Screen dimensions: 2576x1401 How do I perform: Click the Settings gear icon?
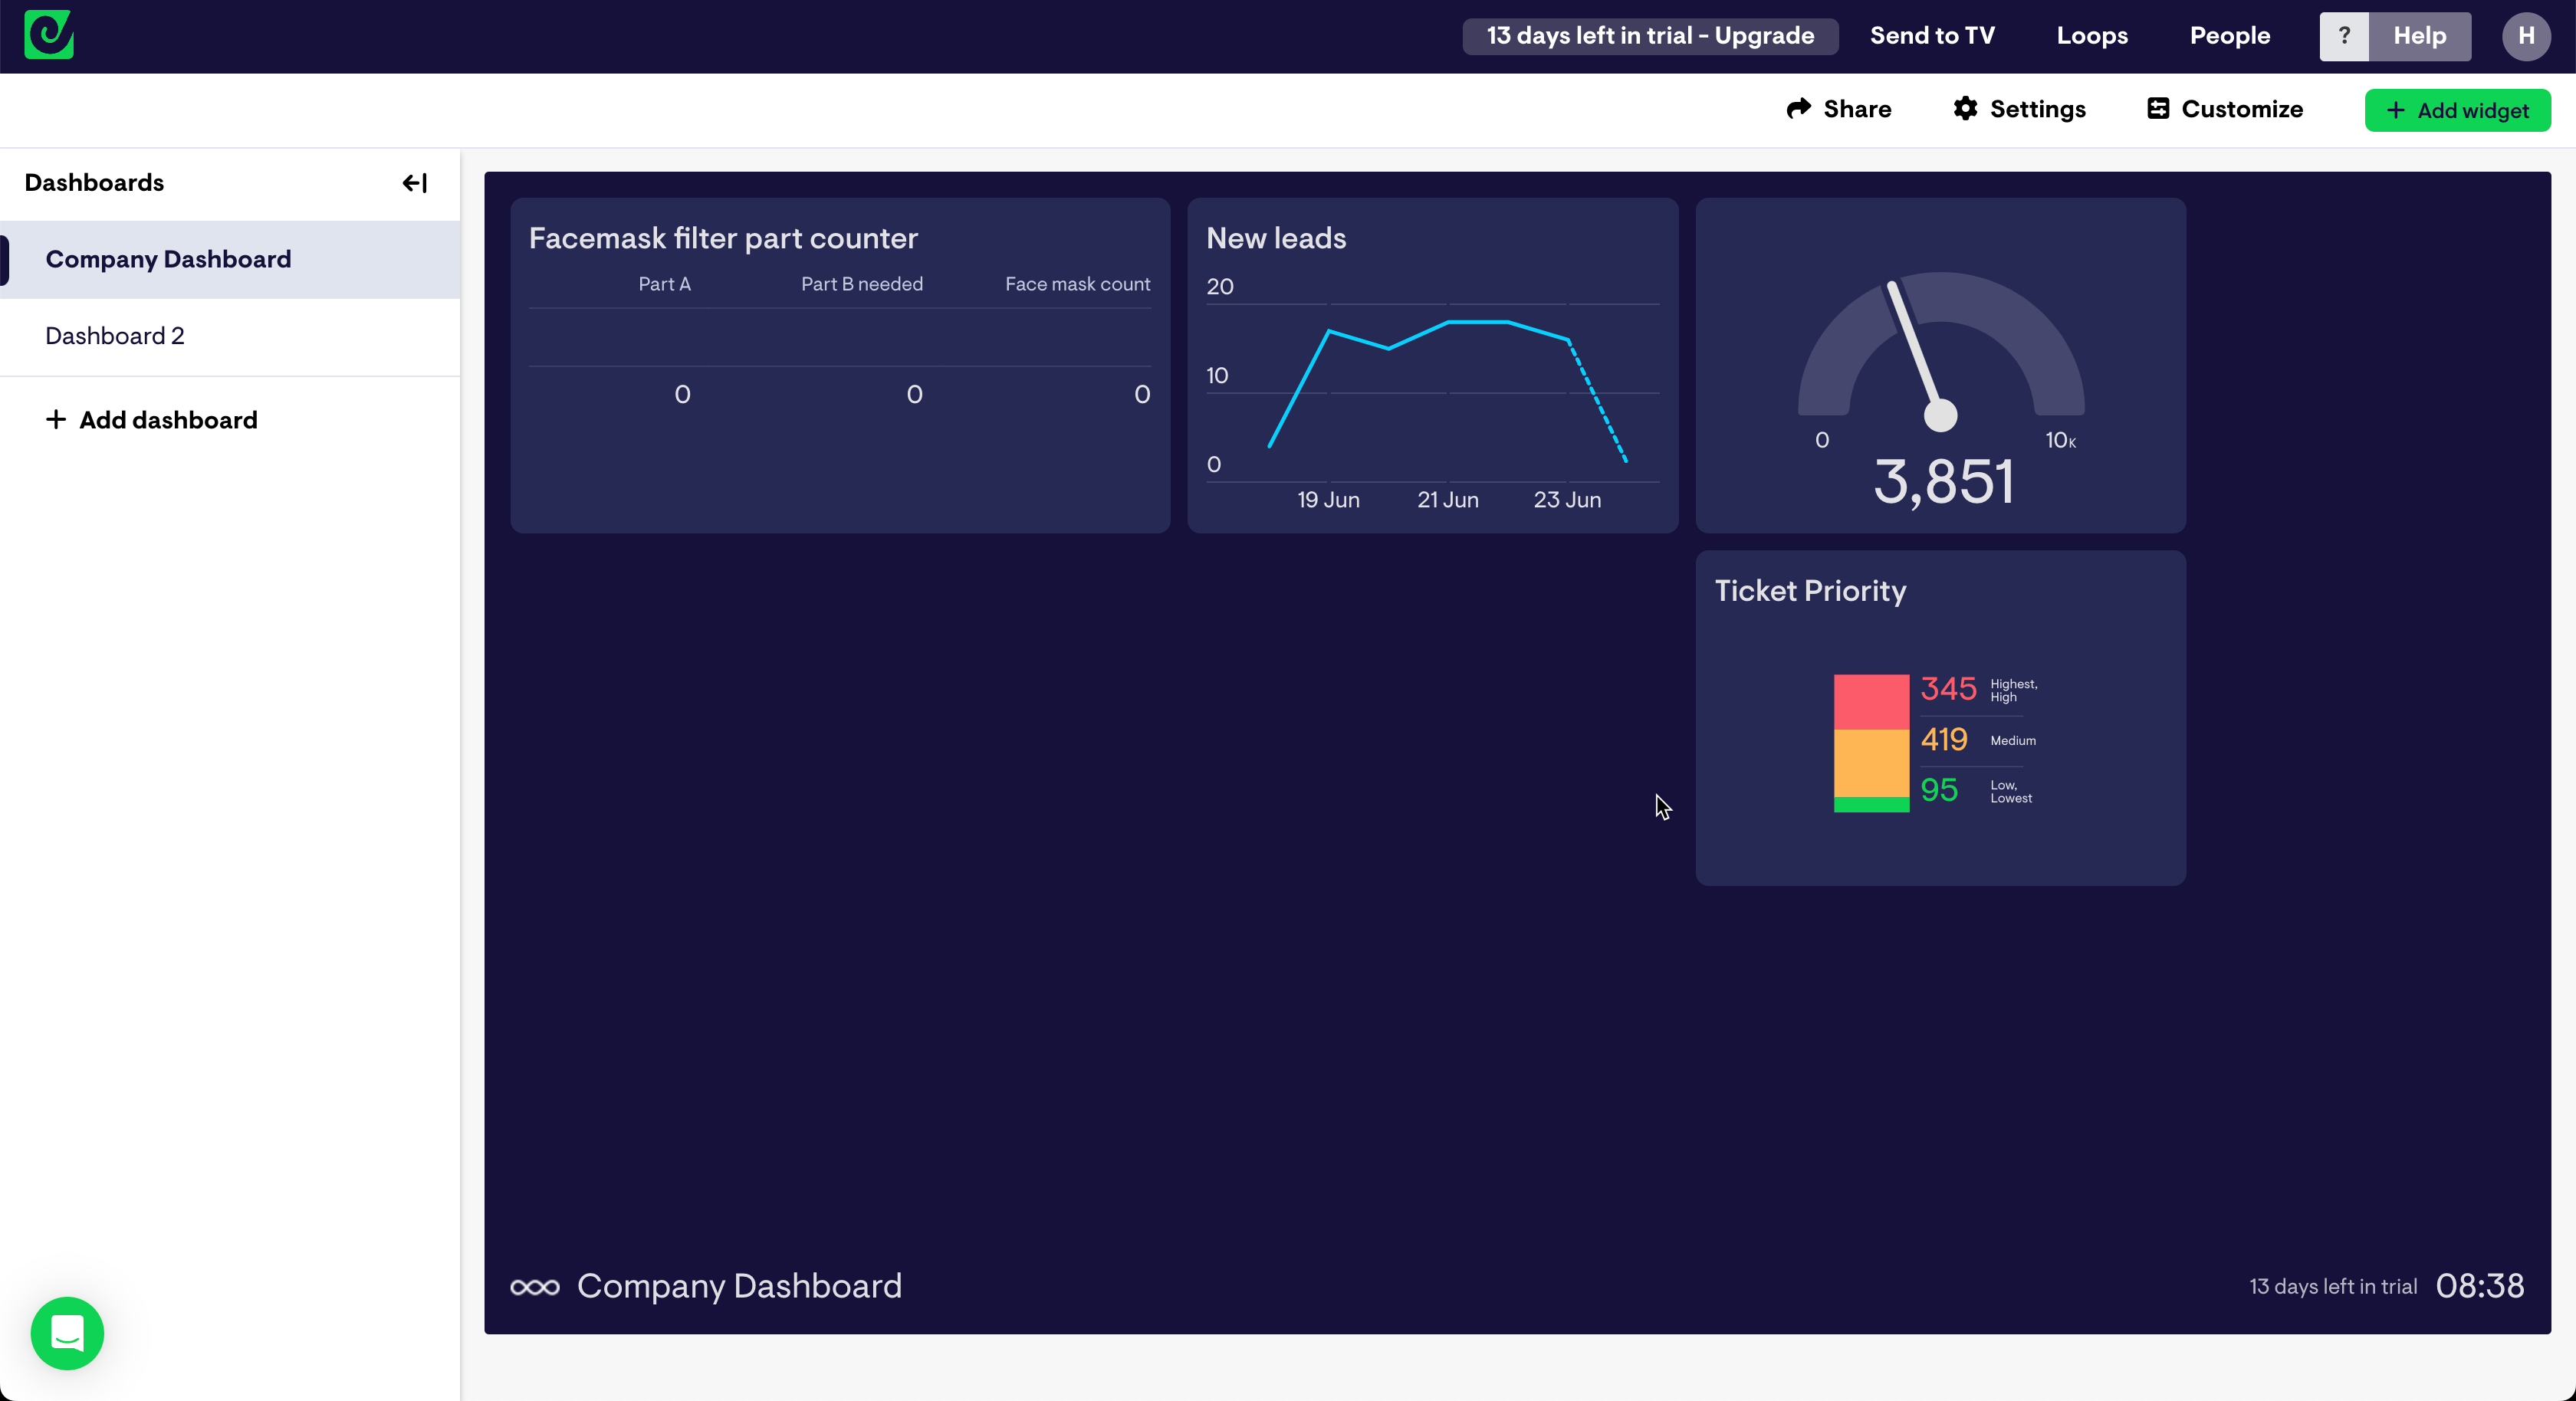[x=1965, y=109]
